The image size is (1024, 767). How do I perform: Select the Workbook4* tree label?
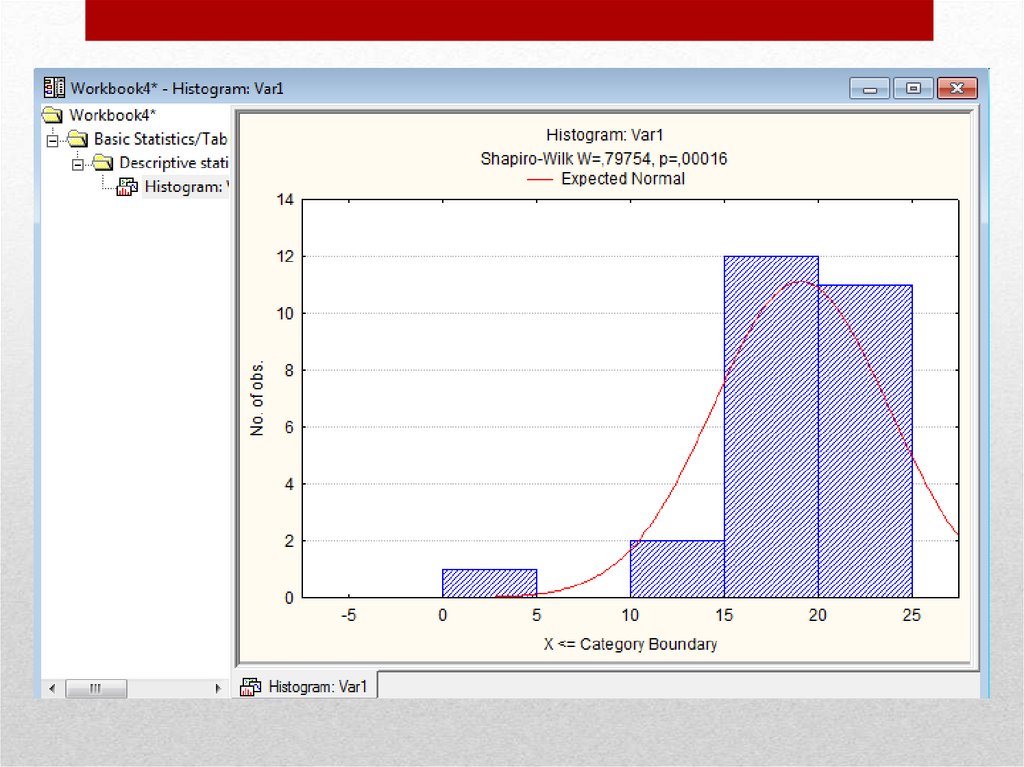coord(112,116)
